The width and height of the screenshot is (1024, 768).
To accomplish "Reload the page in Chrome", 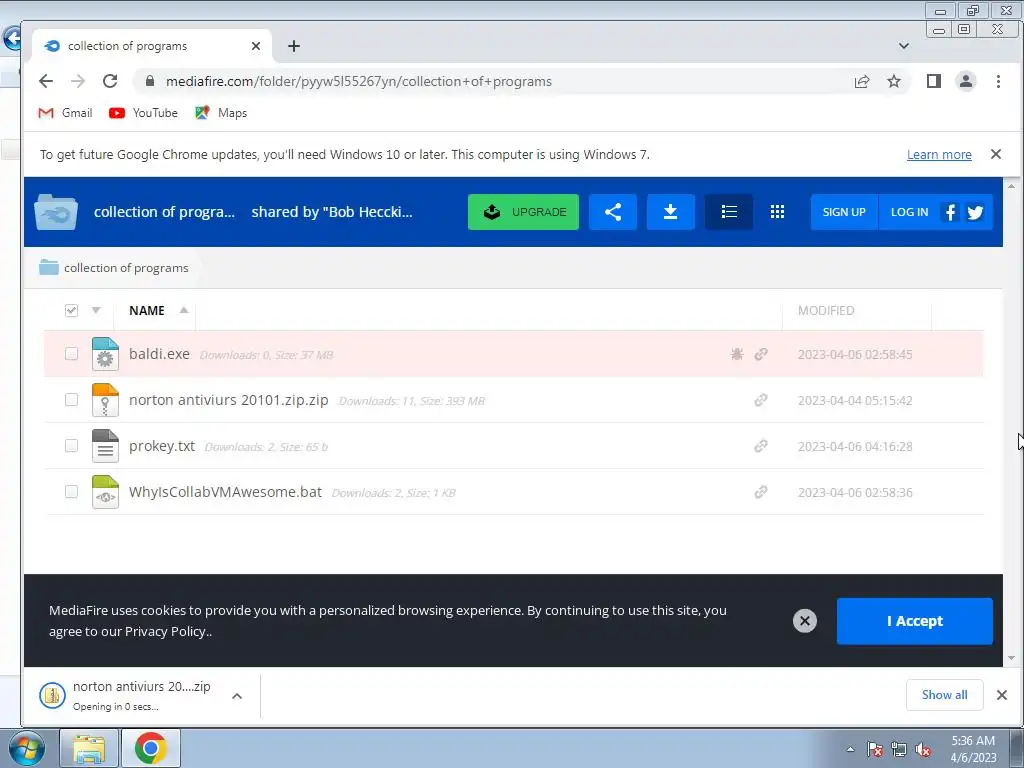I will pyautogui.click(x=110, y=81).
